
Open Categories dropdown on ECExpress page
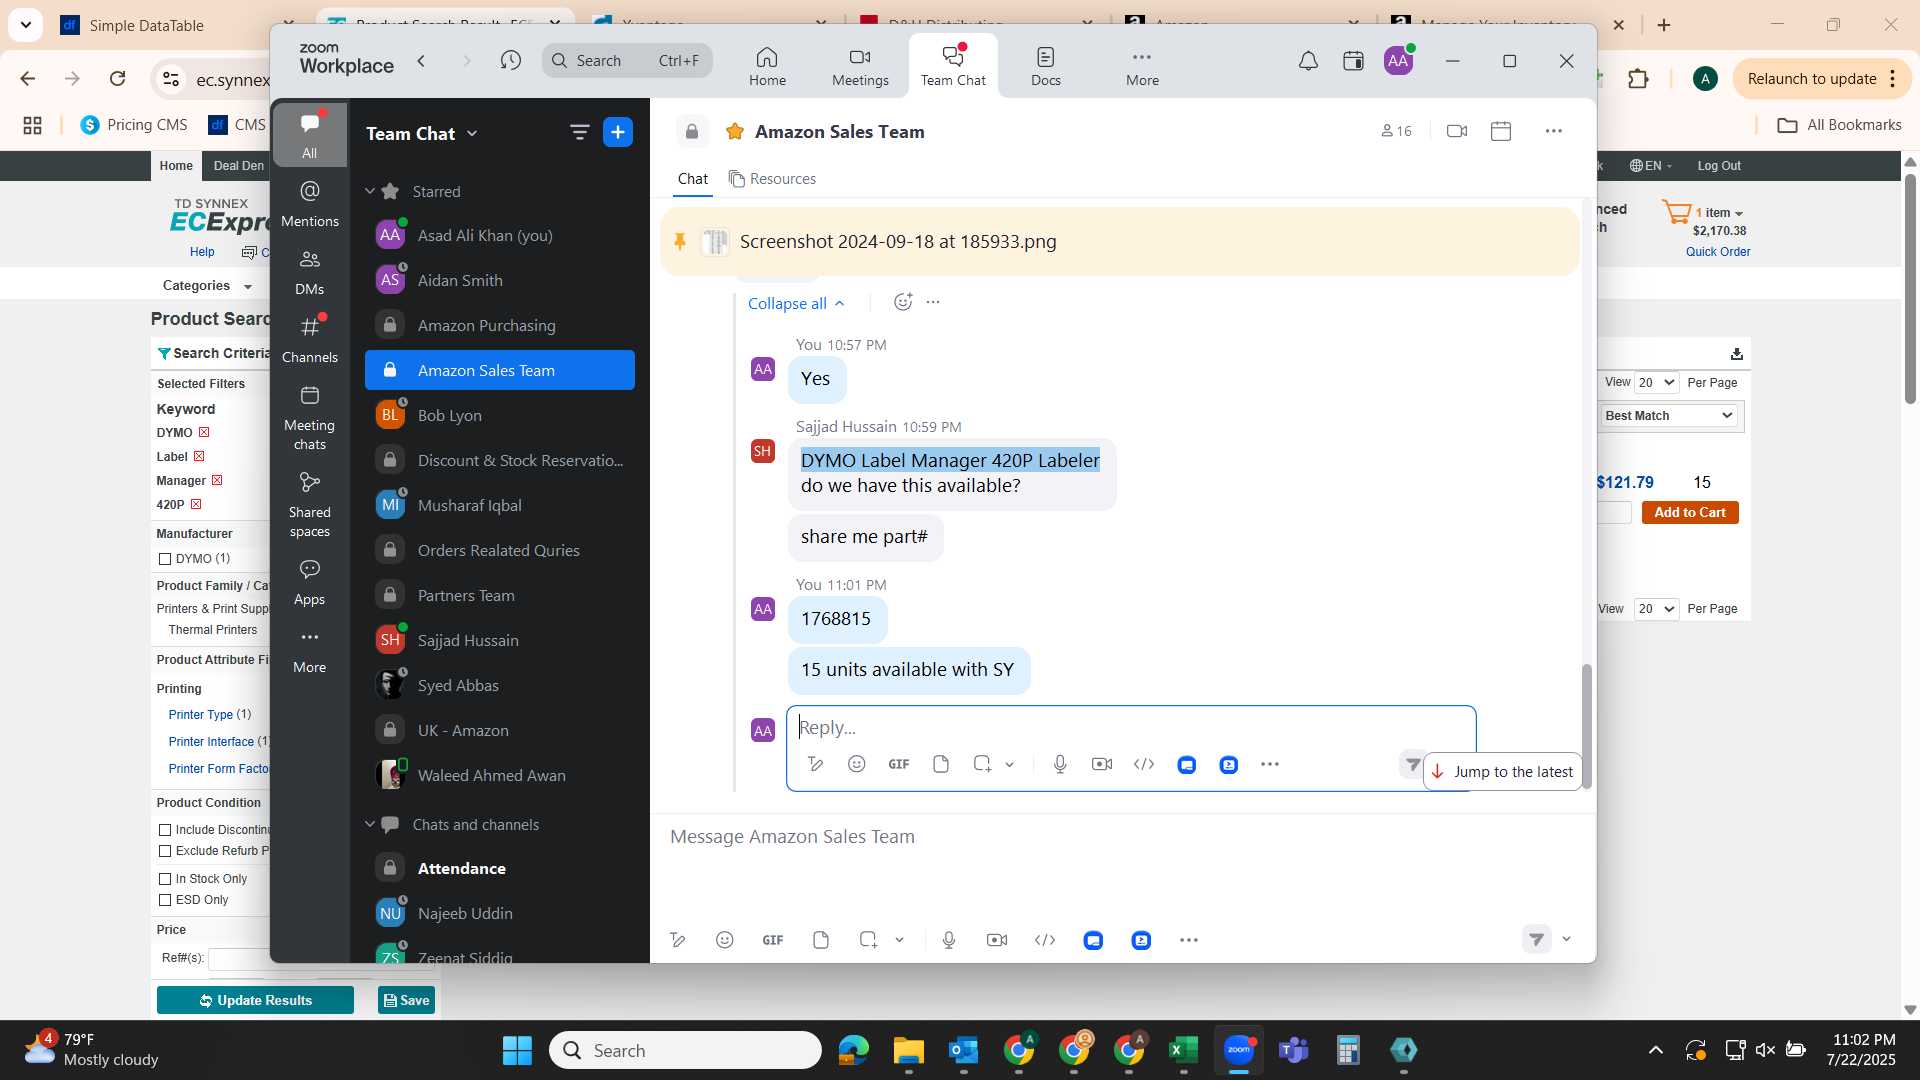pos(207,286)
